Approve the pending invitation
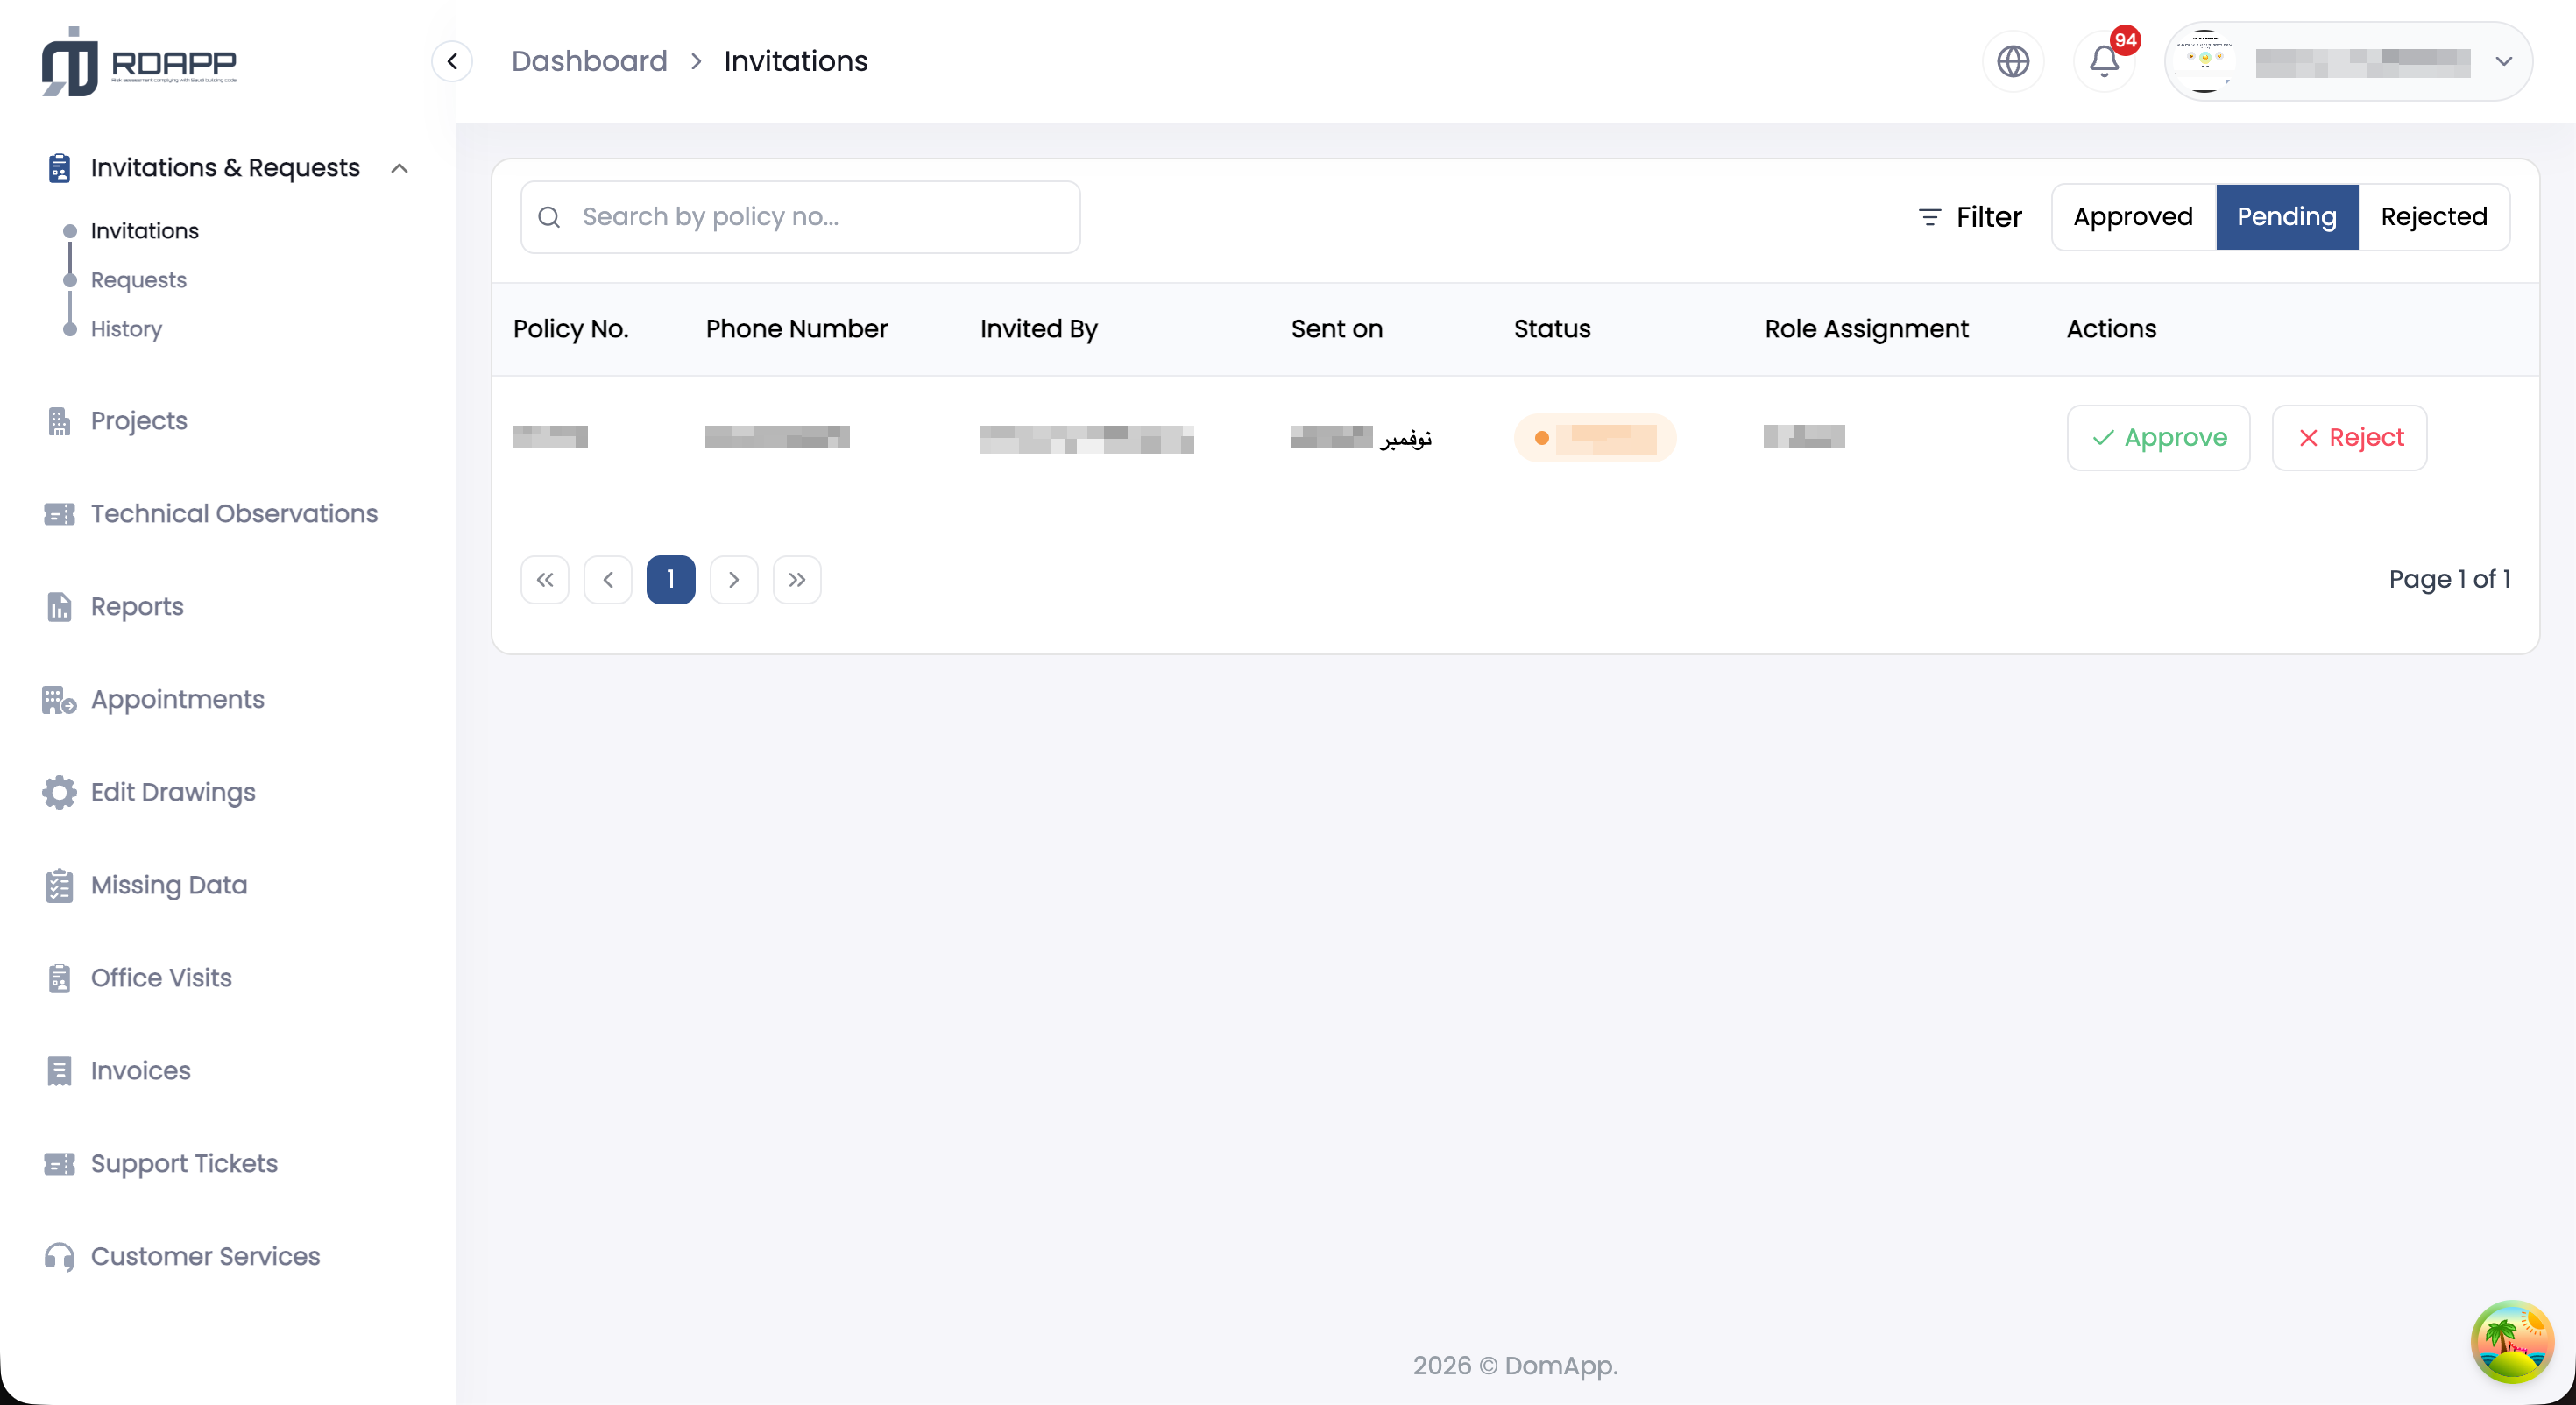This screenshot has height=1405, width=2576. click(2158, 438)
